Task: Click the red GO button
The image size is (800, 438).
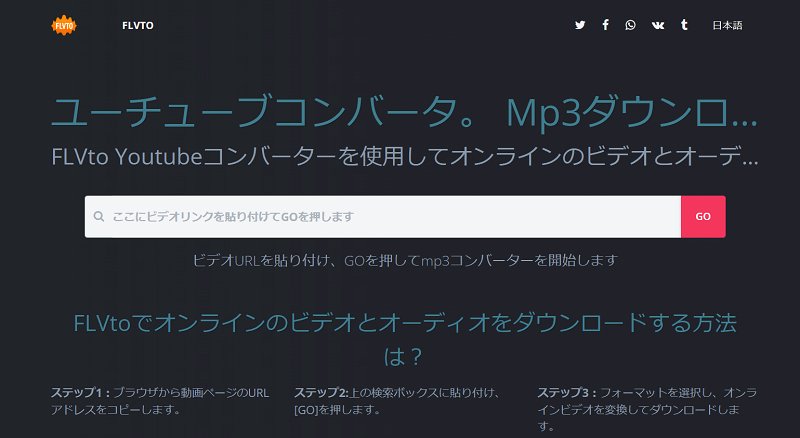Action: 703,216
